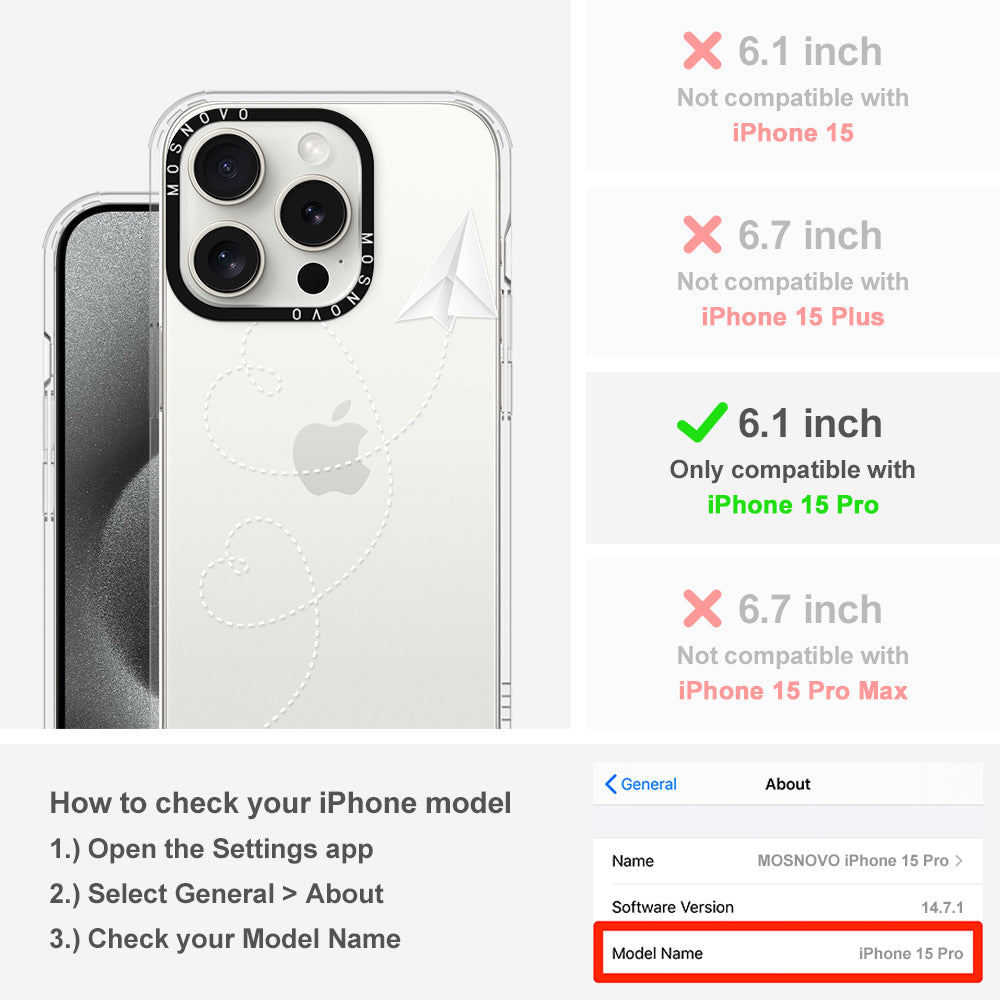Screen dimensions: 1000x1000
Task: Click the Software Version row
Action: 788,907
